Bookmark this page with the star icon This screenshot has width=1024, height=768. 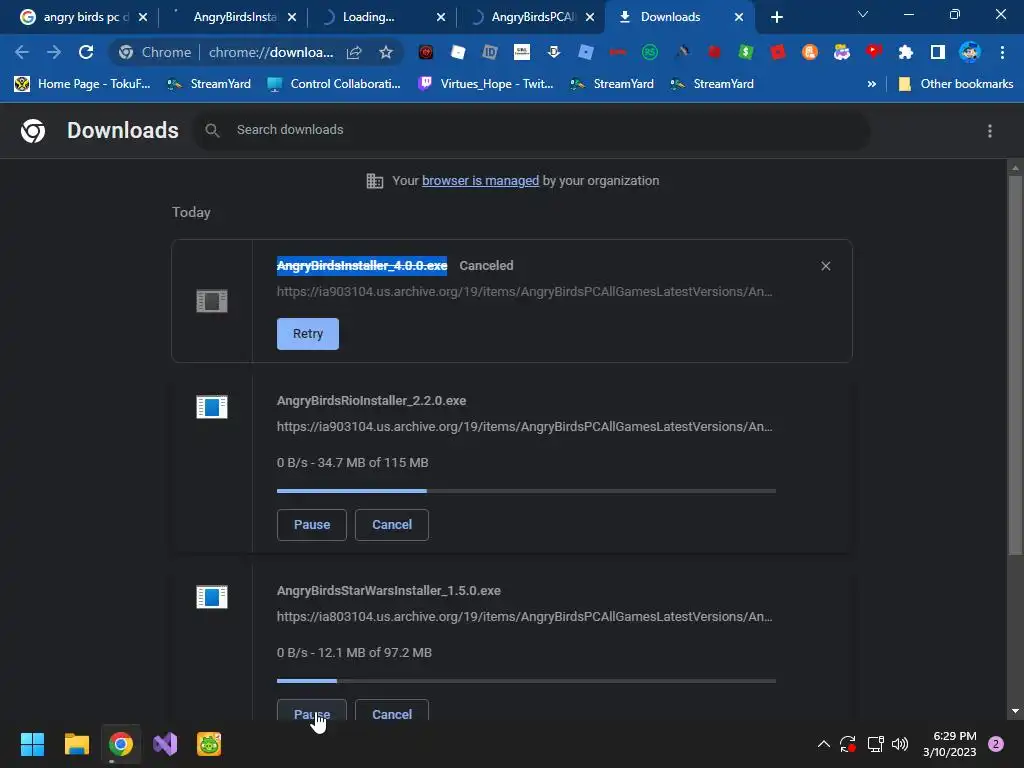point(386,52)
